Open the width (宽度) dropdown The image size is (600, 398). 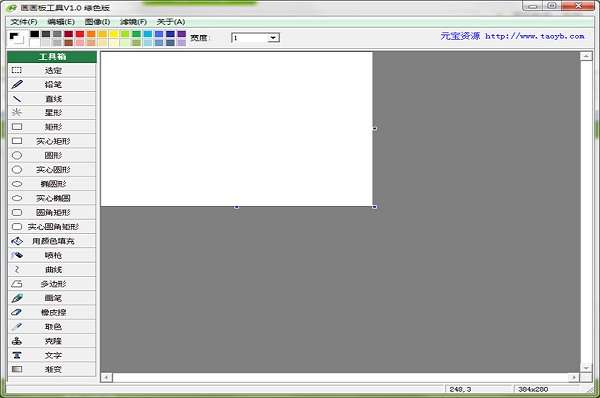(x=273, y=38)
